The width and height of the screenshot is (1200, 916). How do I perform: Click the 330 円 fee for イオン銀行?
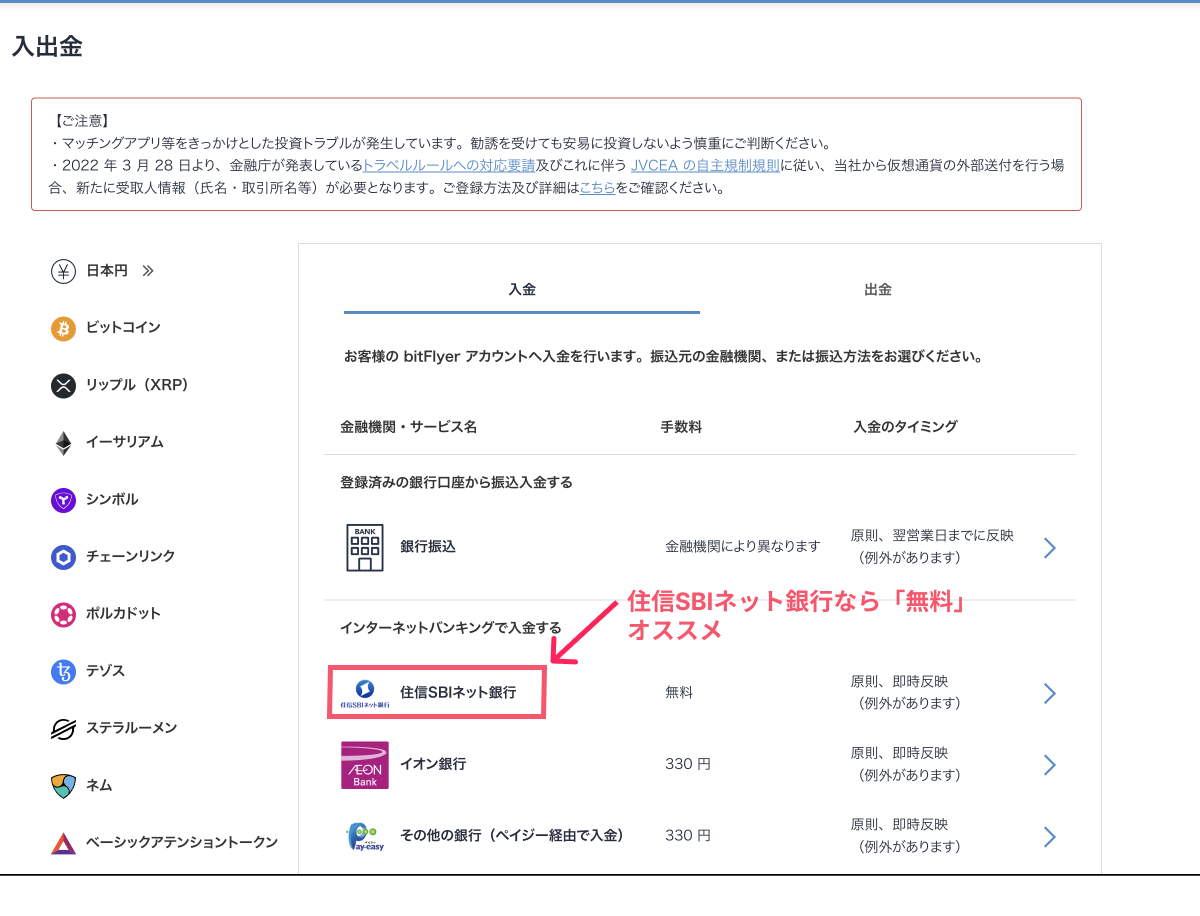688,764
